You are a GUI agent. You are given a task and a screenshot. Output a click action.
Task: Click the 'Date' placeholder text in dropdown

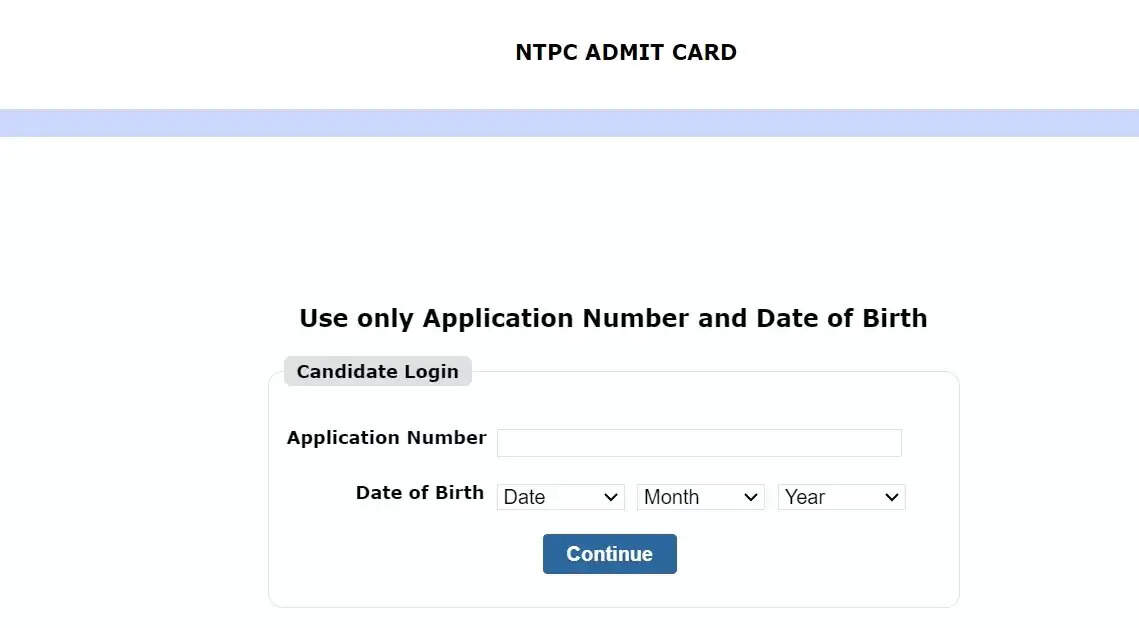tap(525, 498)
